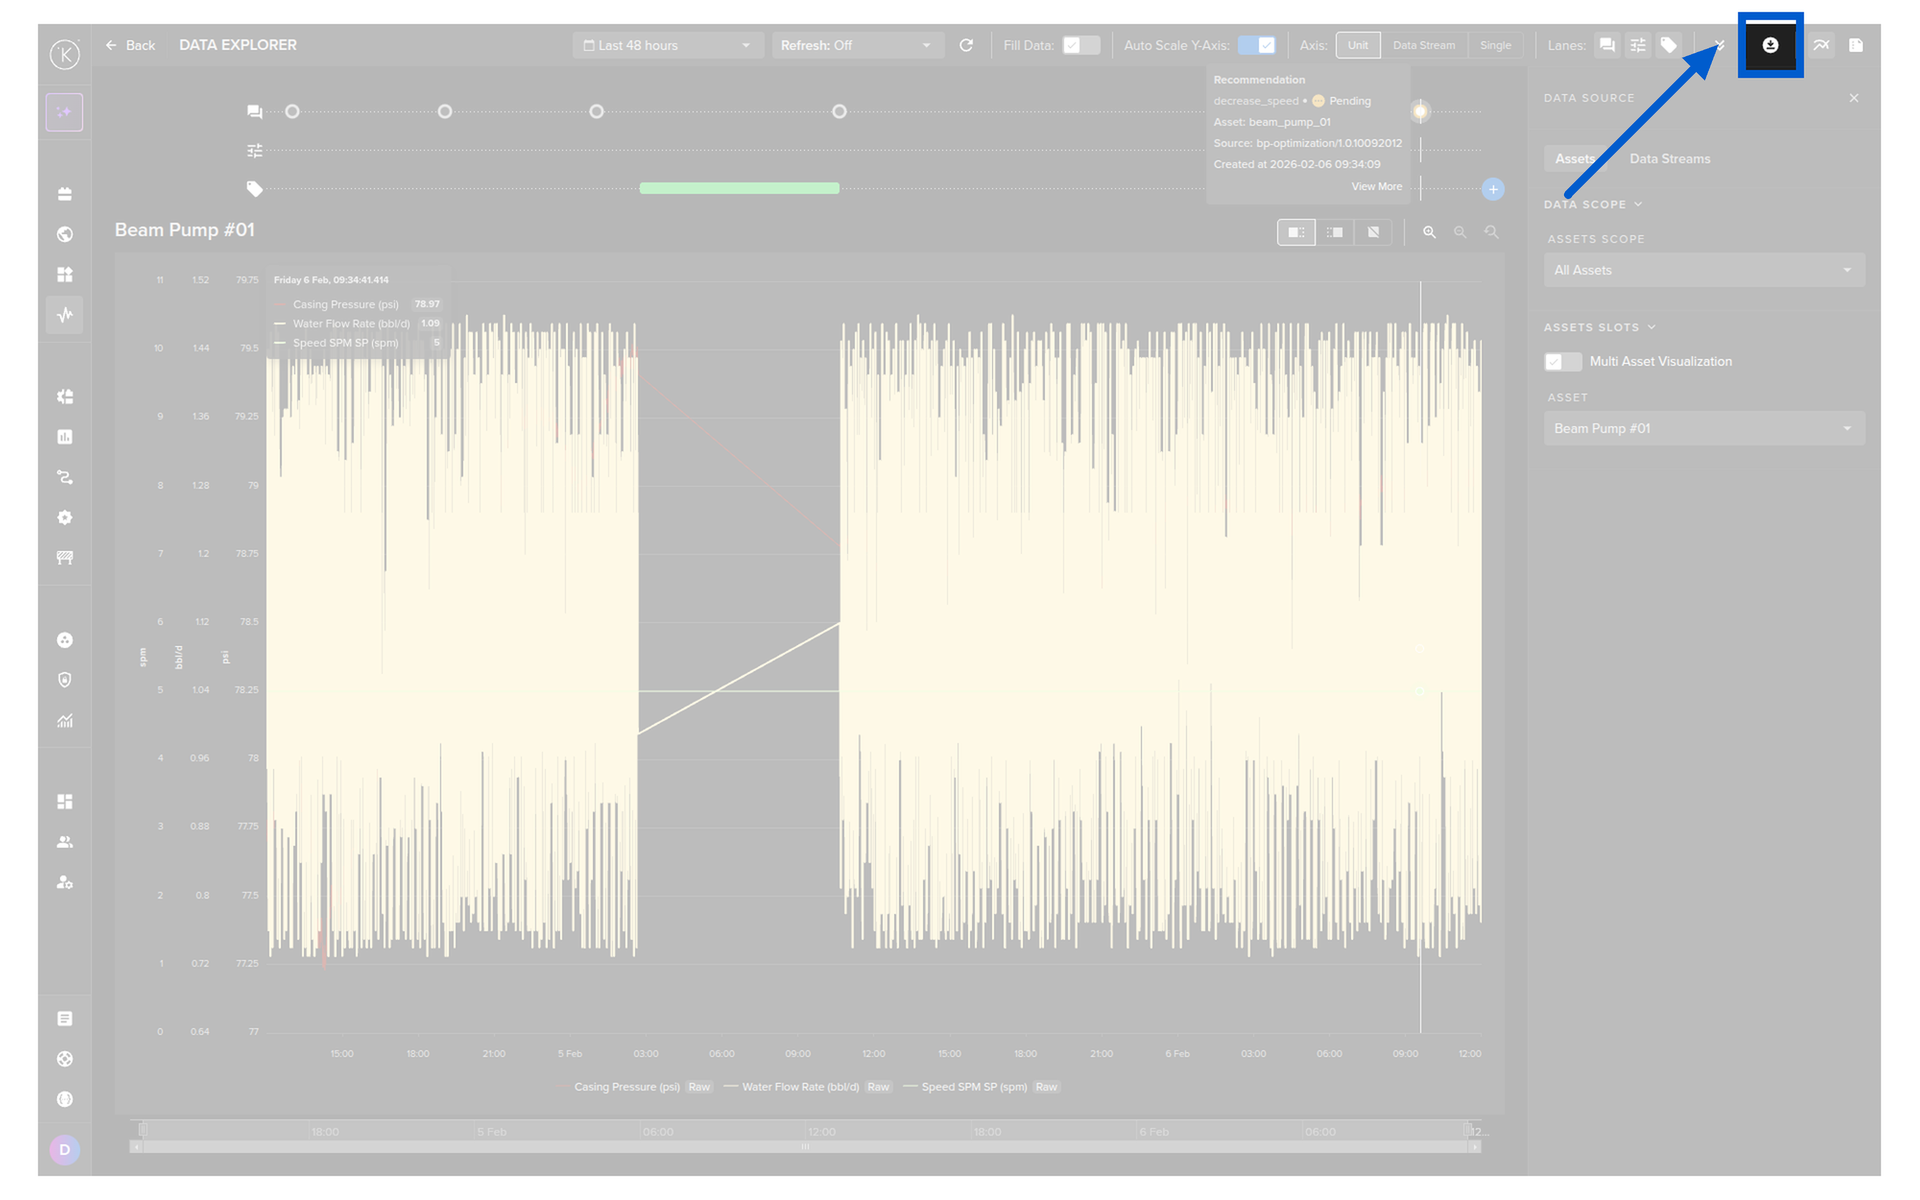
Task: Switch to the Data Streams tab
Action: (1669, 159)
